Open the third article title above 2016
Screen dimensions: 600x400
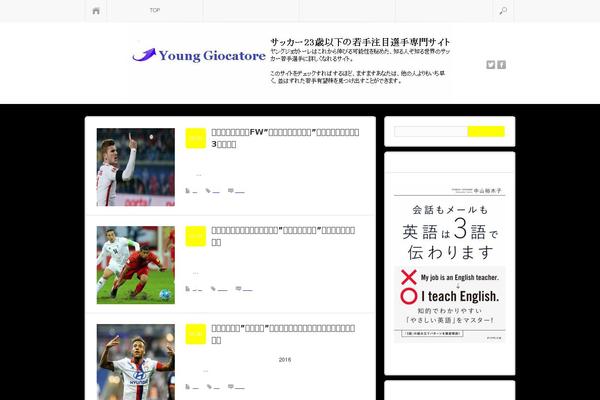point(283,334)
